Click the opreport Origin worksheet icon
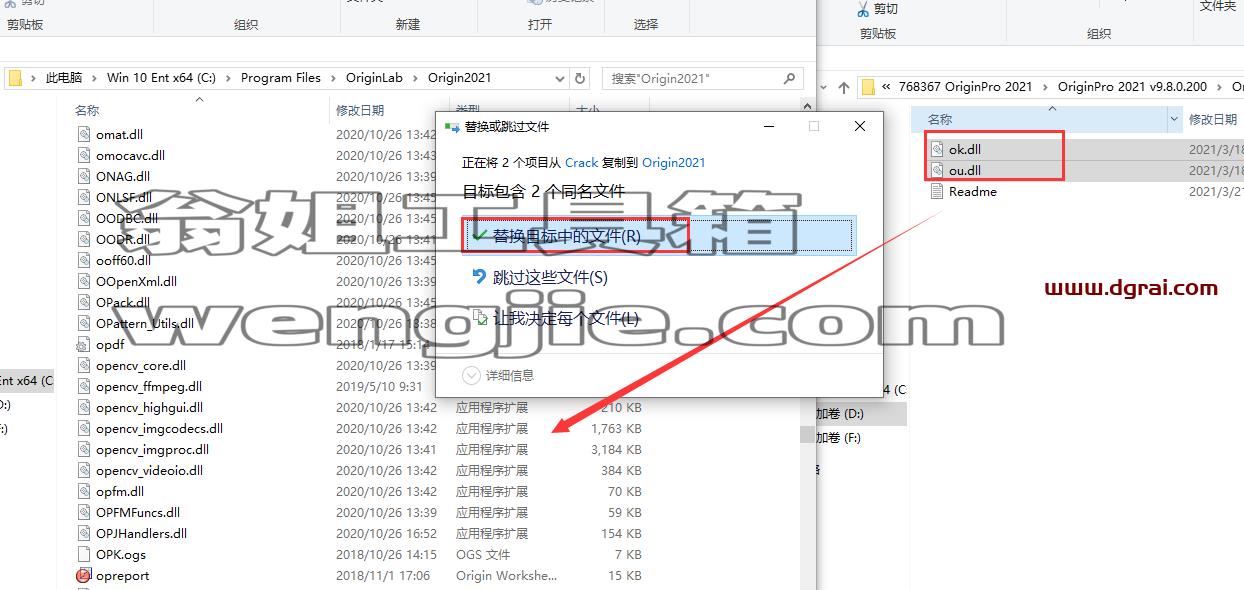Screen dimensions: 1244x590 click(x=85, y=575)
